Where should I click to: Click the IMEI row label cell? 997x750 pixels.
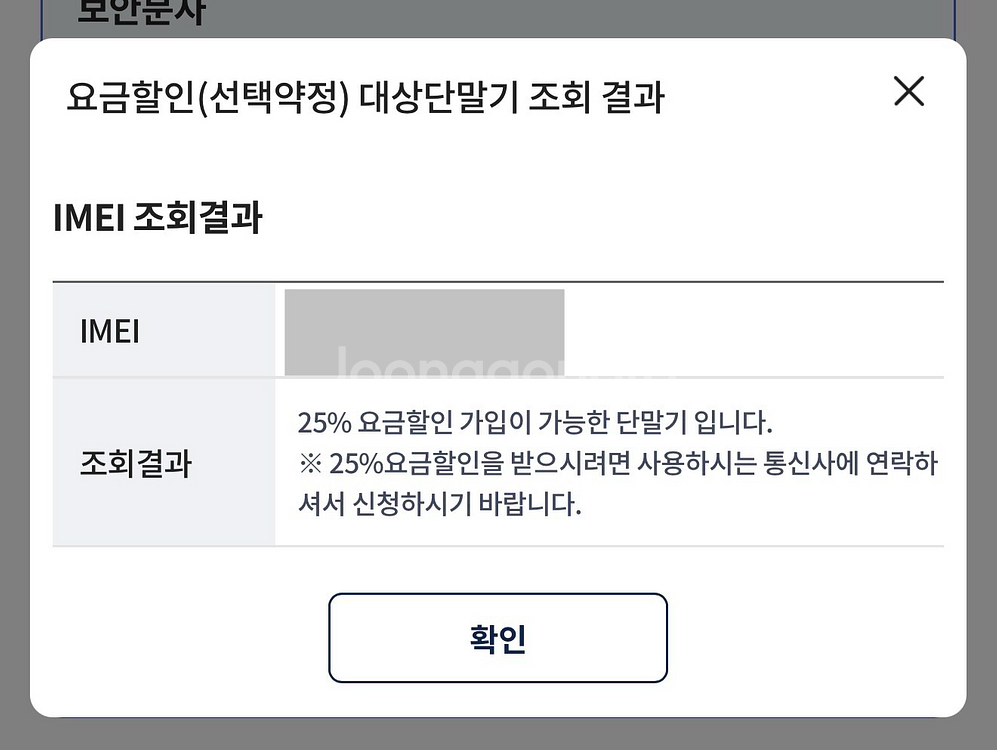110,331
